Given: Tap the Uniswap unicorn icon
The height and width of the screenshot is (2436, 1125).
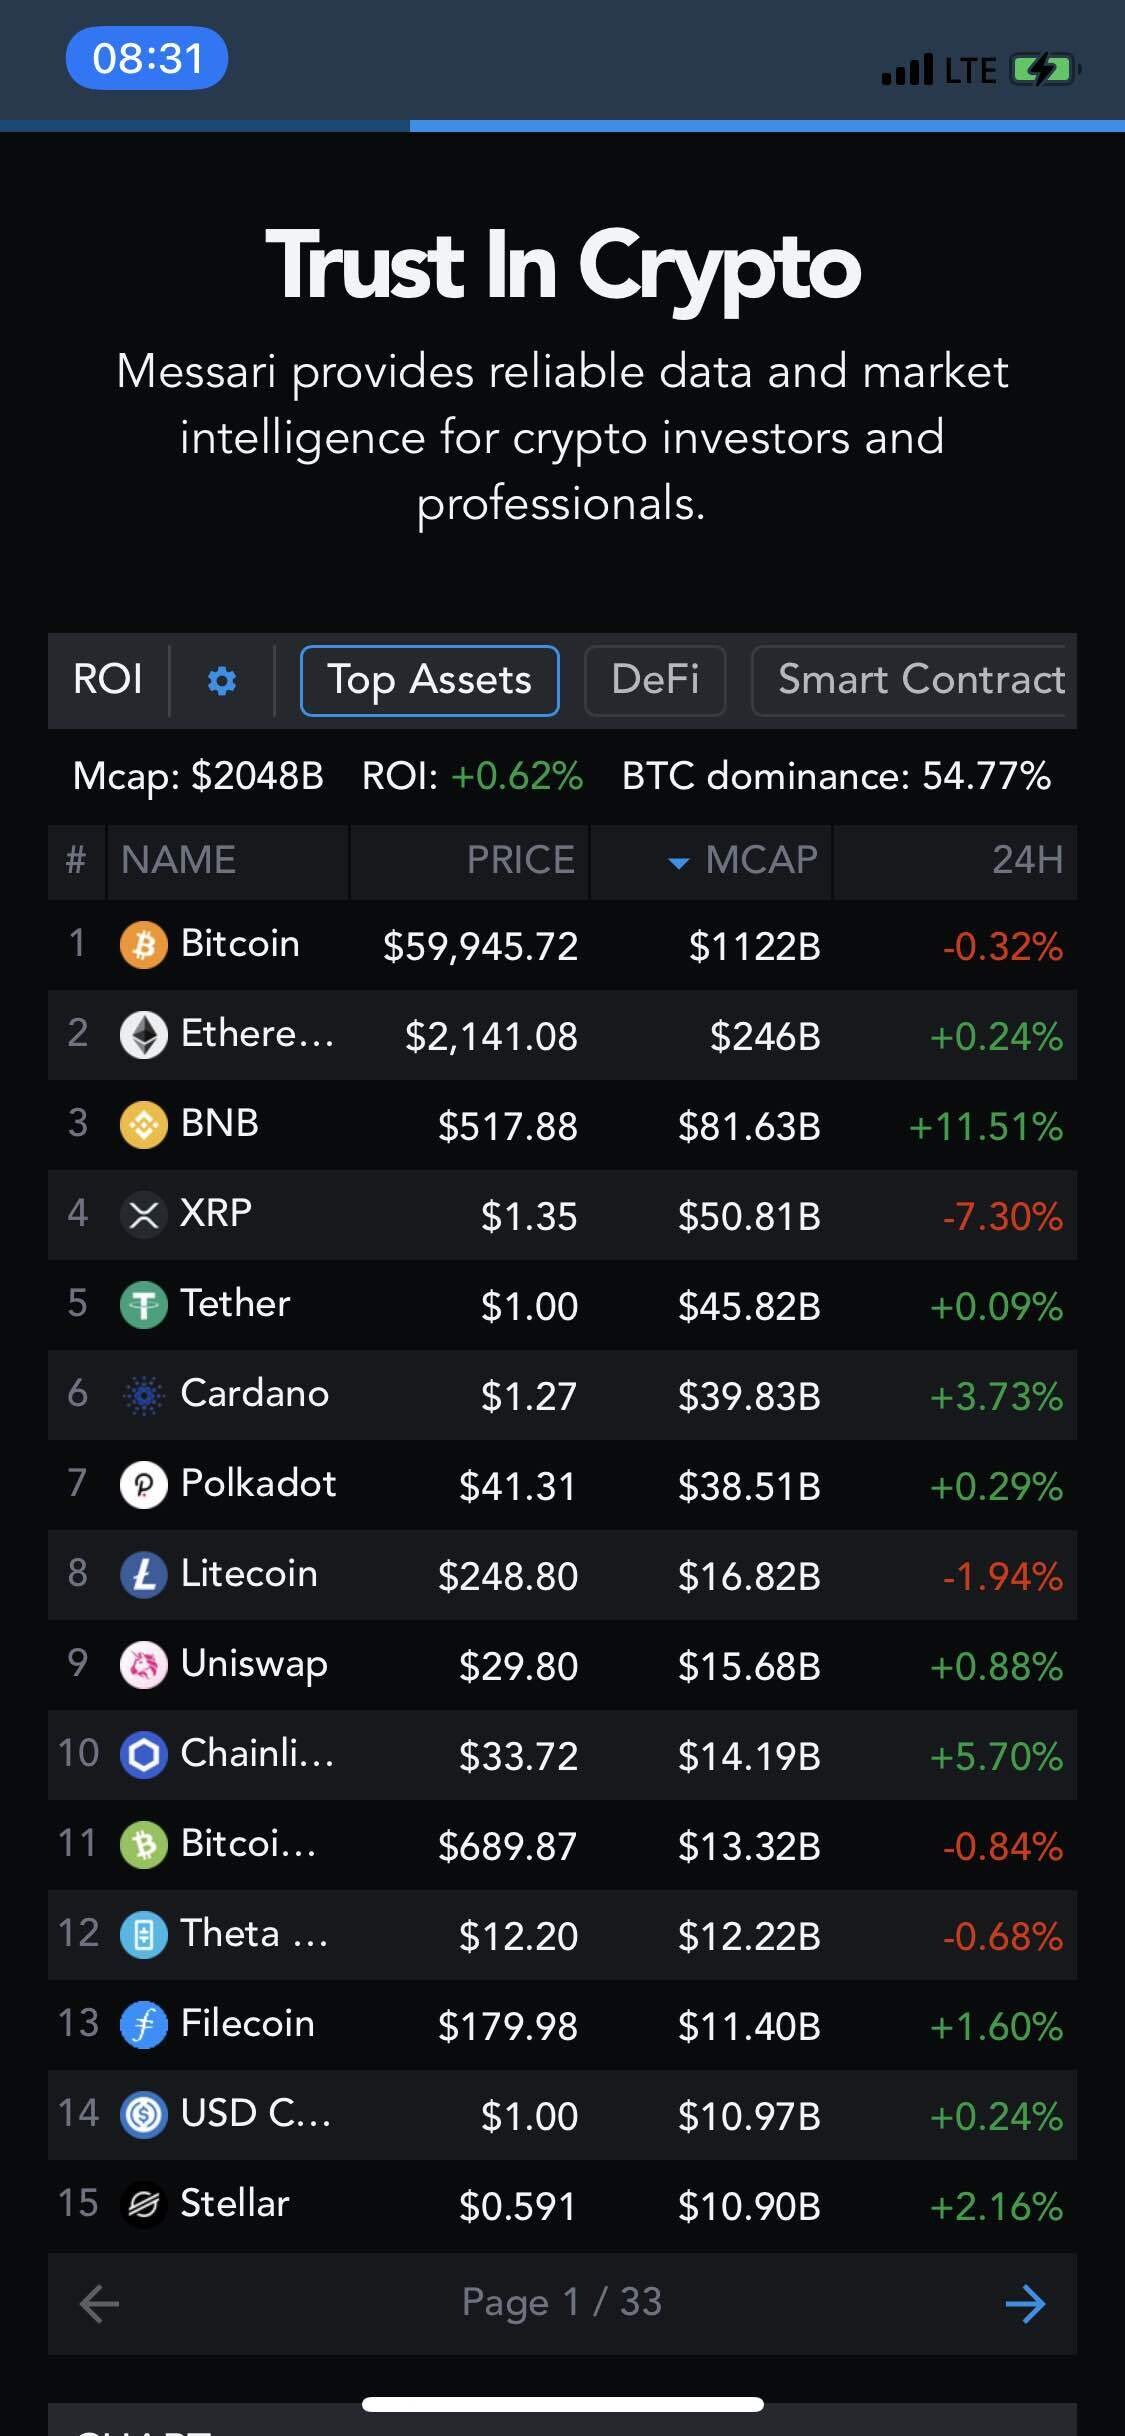Looking at the screenshot, I should click(143, 1665).
